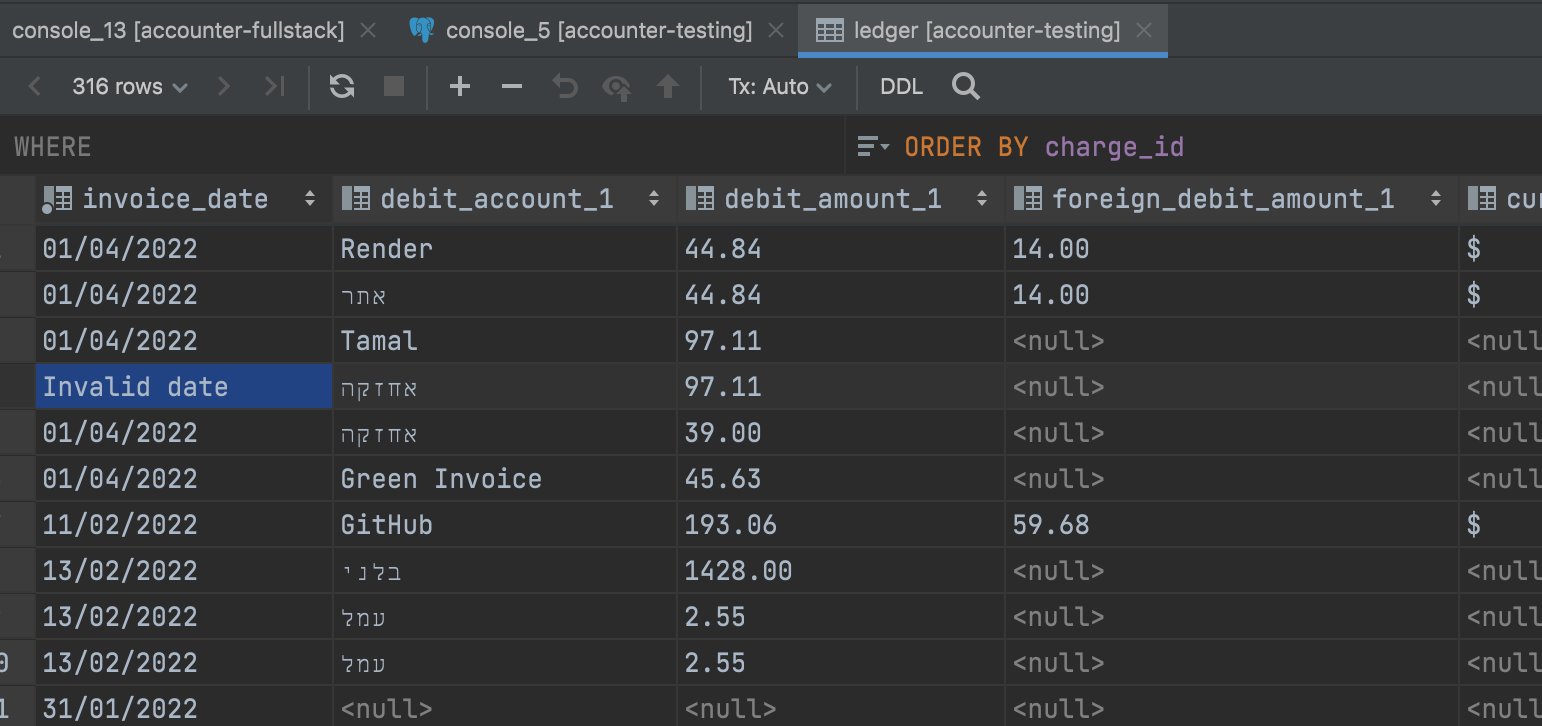Screen dimensions: 1542x726
Task: Select the 59.68 foreign debit amount cell
Action: [1232, 525]
